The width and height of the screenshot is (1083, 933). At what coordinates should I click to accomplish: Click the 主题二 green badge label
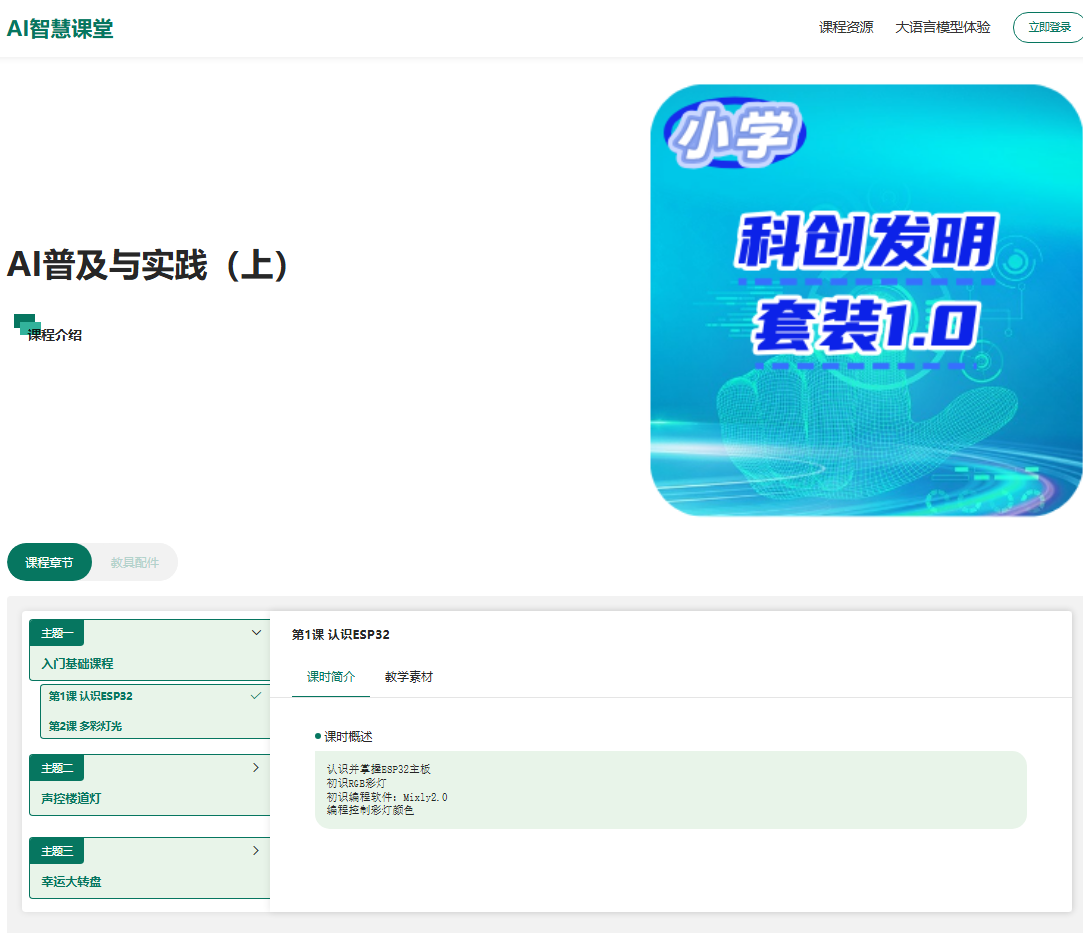(57, 768)
